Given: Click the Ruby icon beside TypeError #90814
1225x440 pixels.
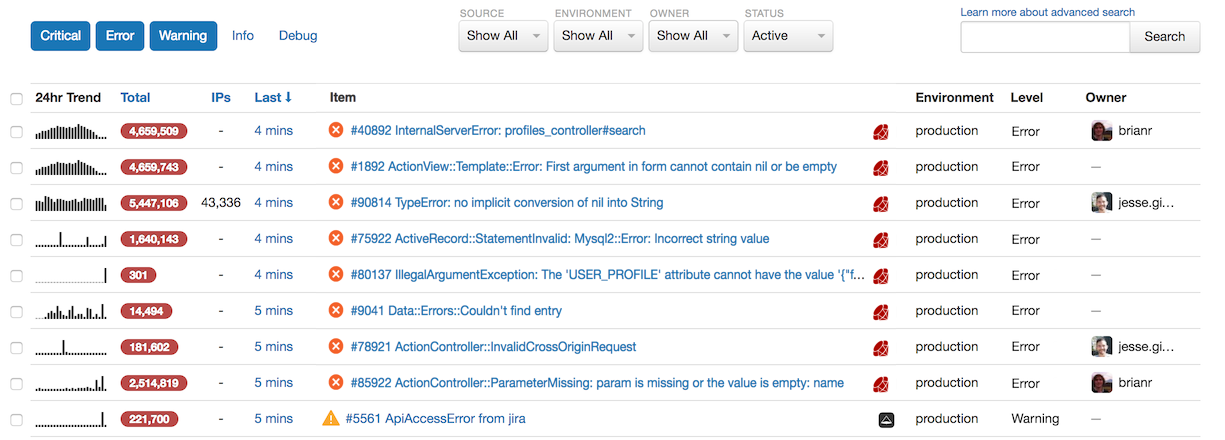Looking at the screenshot, I should [881, 204].
